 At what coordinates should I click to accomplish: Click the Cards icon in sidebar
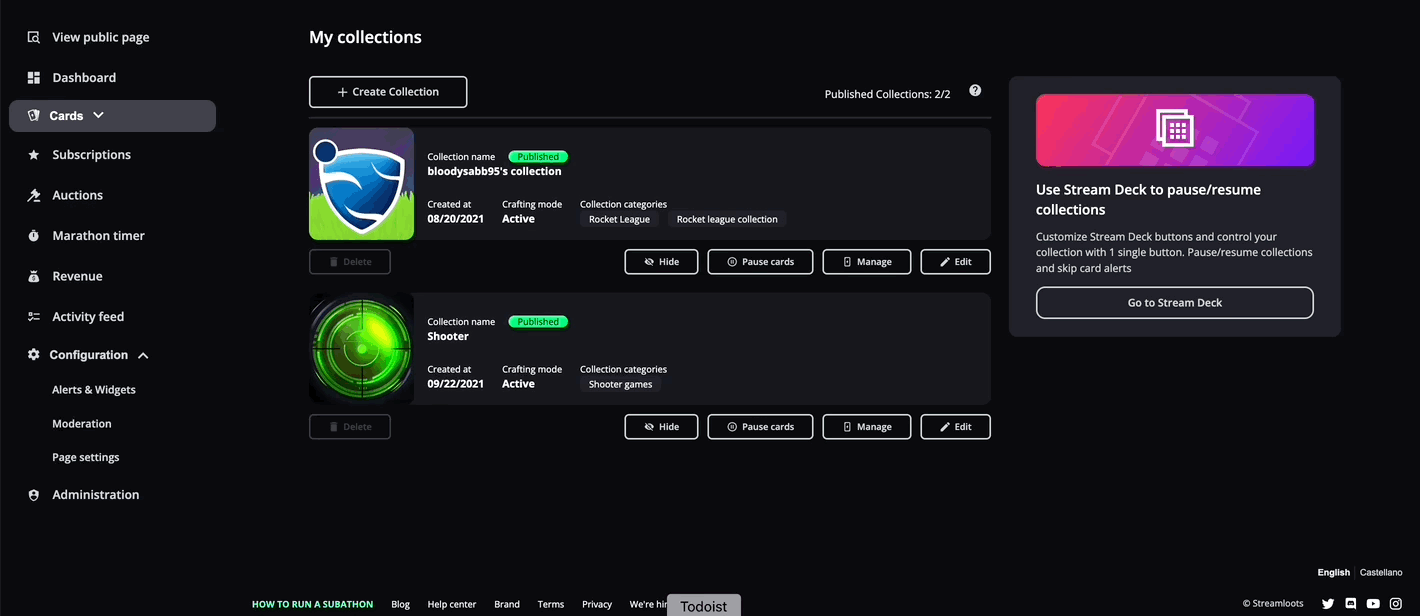pyautogui.click(x=33, y=116)
